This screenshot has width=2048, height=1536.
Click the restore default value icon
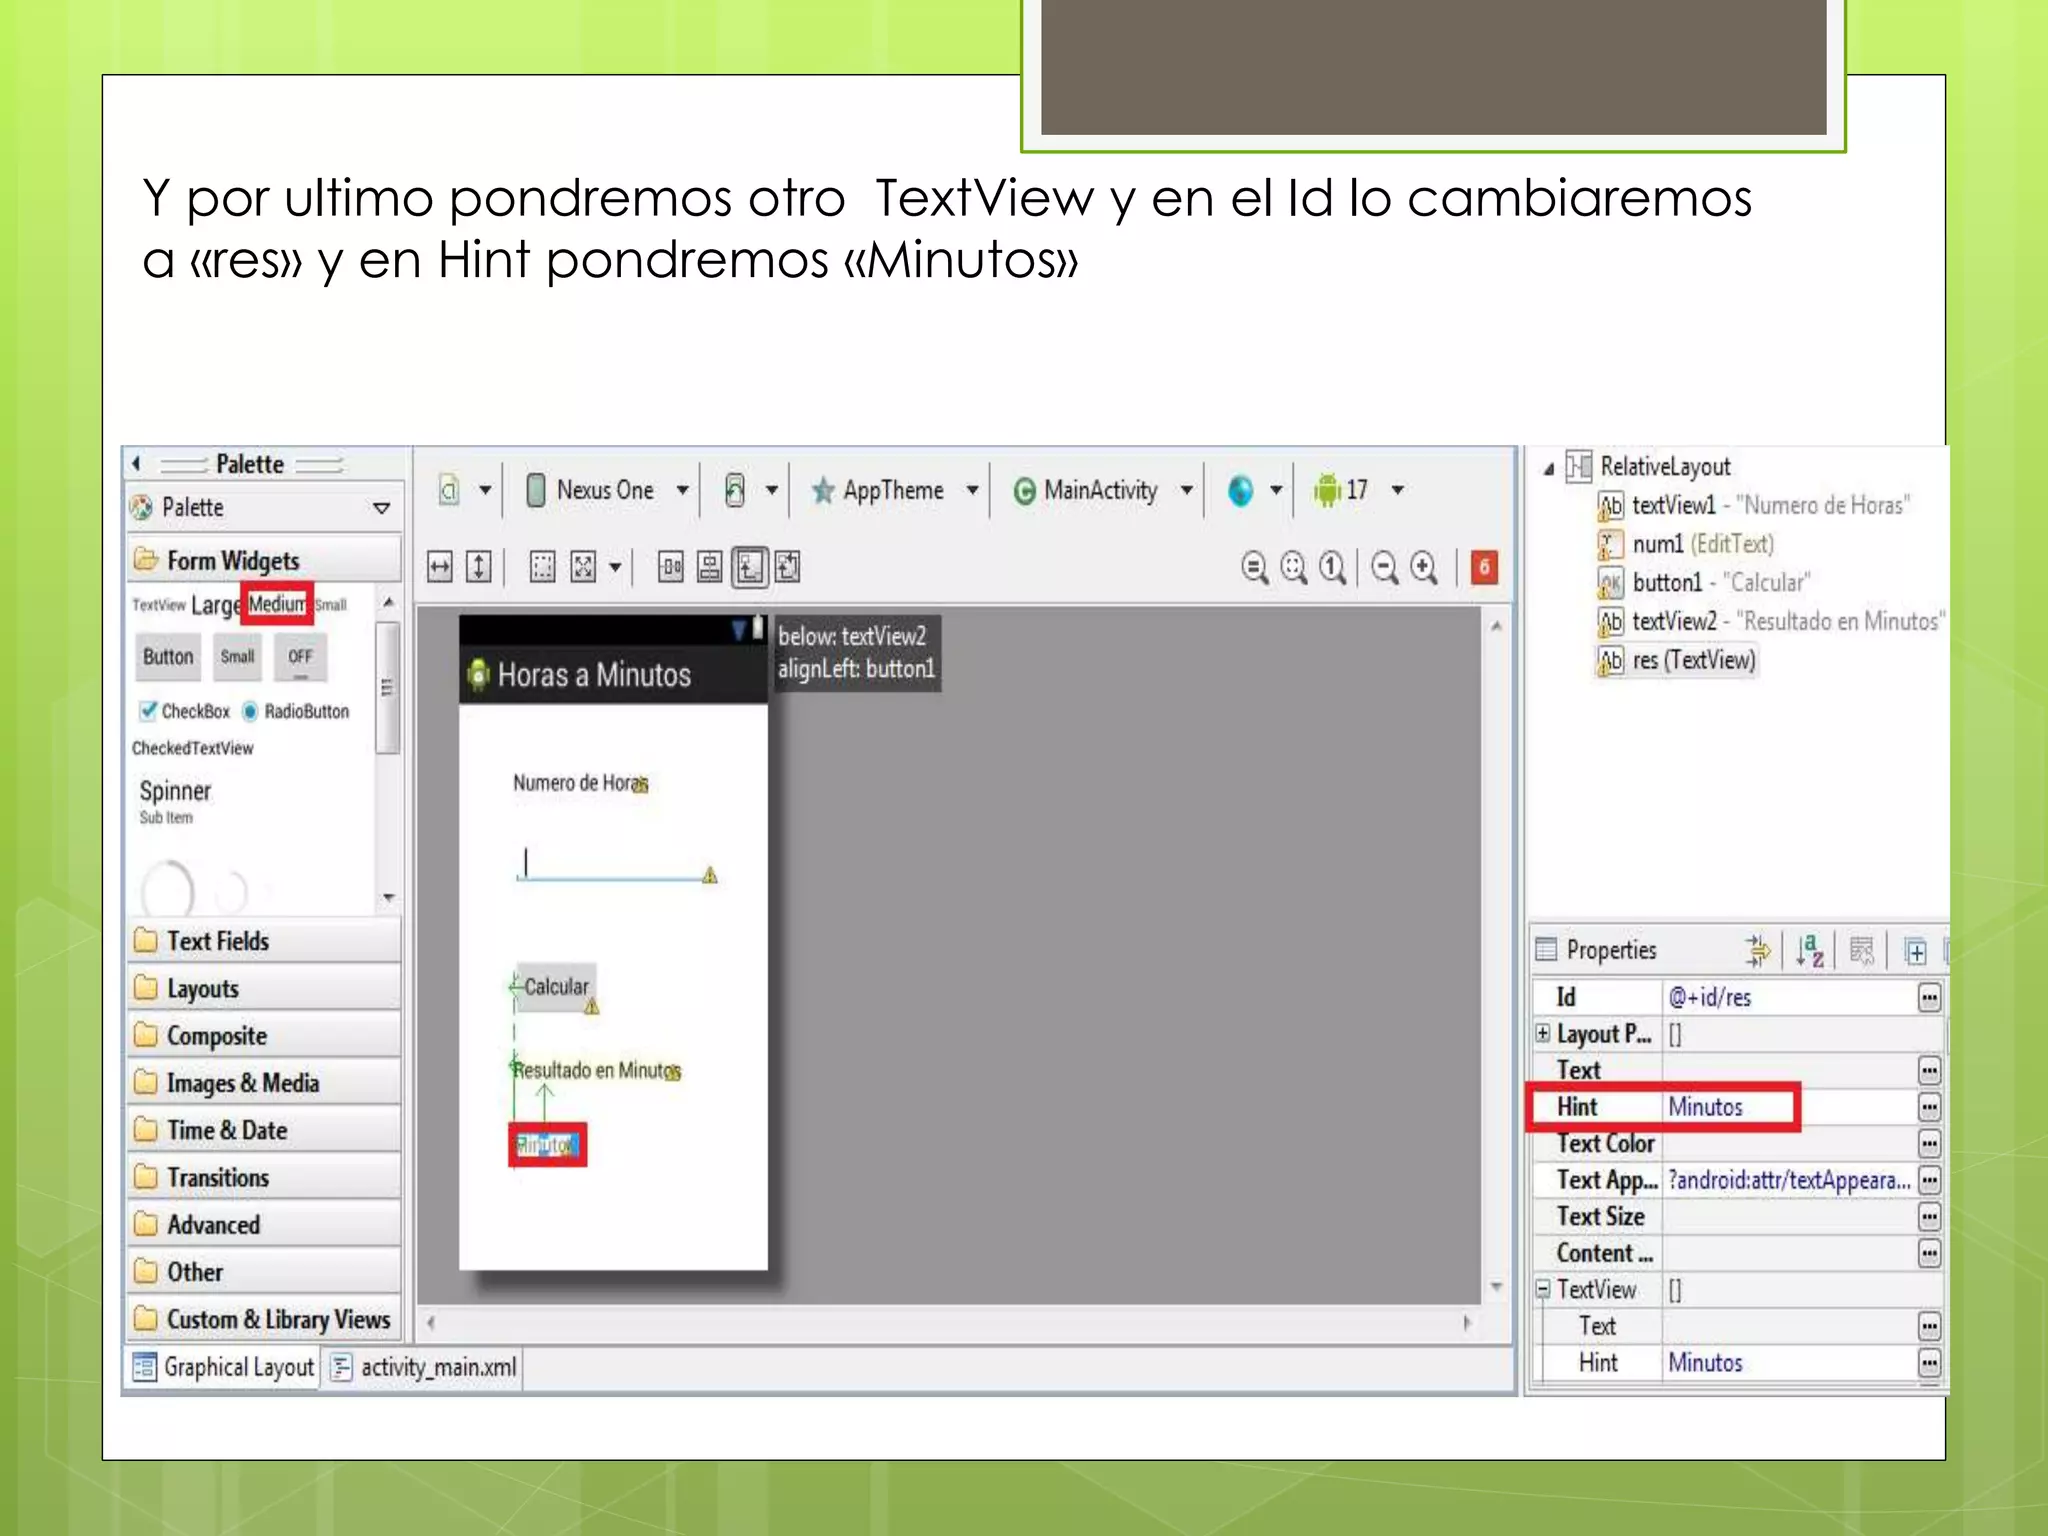[x=1862, y=951]
